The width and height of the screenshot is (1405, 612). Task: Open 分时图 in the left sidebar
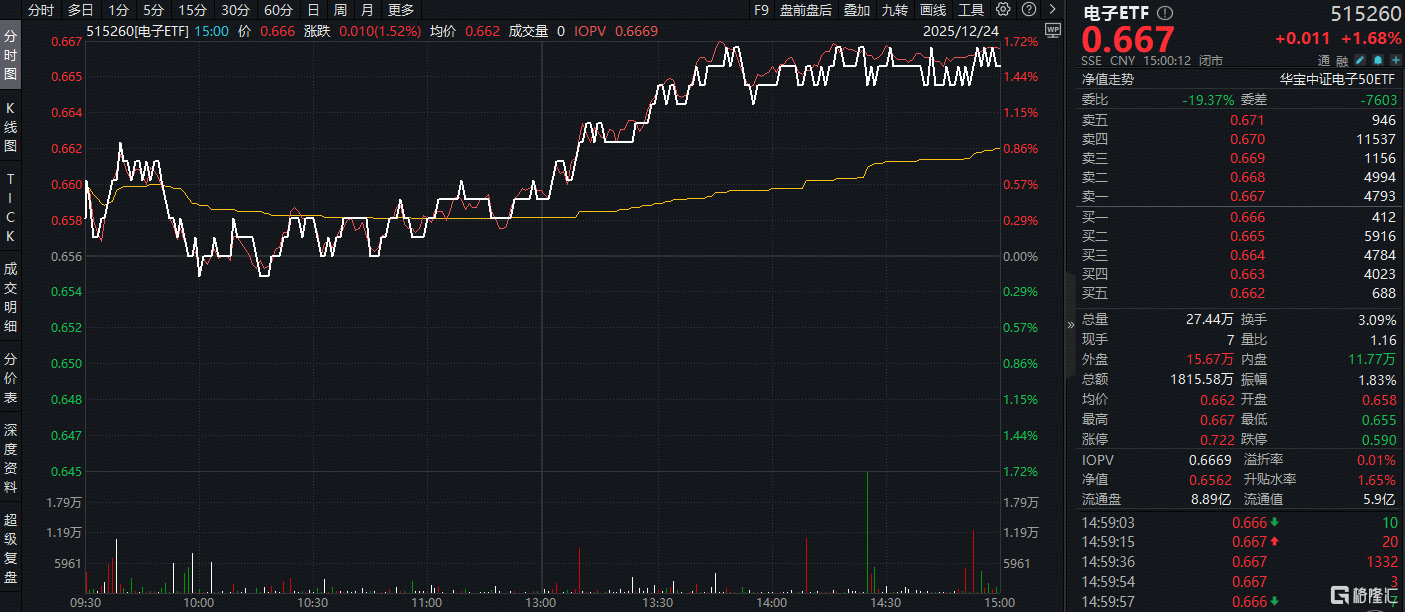coord(11,54)
